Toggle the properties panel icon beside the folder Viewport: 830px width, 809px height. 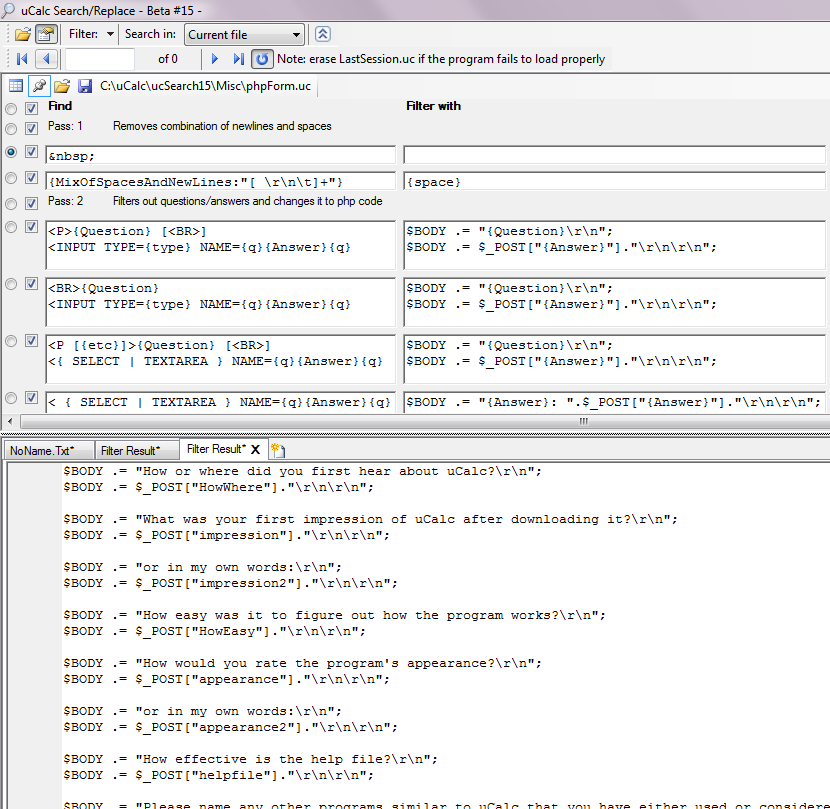46,34
